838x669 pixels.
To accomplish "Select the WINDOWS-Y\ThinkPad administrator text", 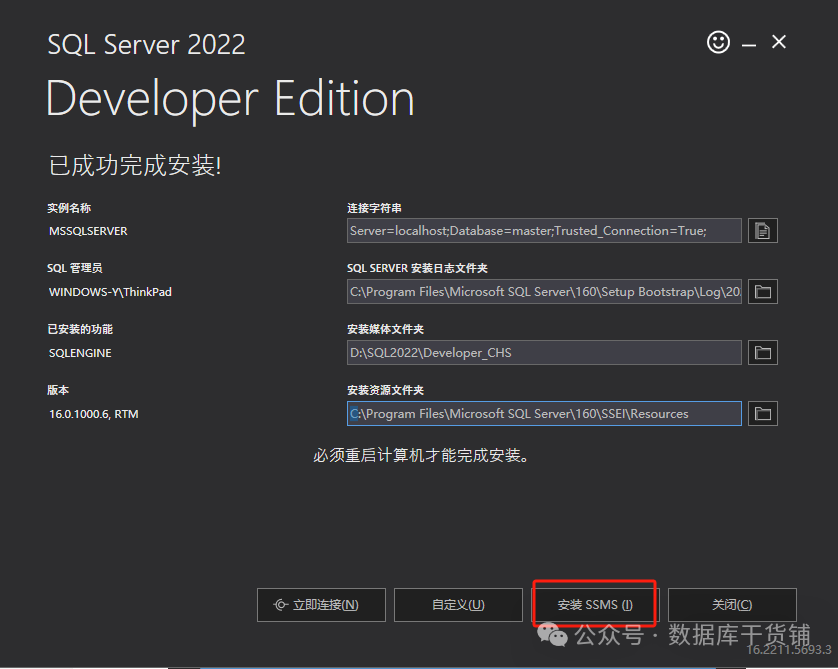I will 110,292.
